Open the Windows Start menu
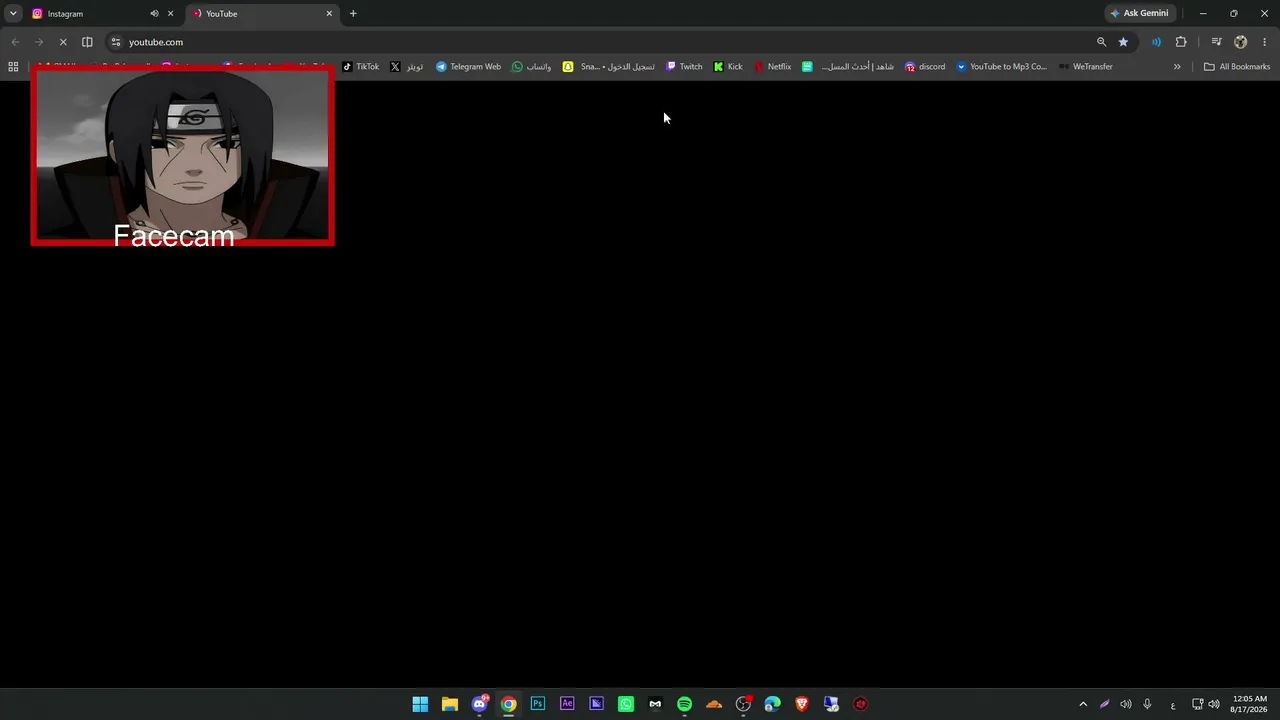Image resolution: width=1280 pixels, height=720 pixels. click(420, 704)
